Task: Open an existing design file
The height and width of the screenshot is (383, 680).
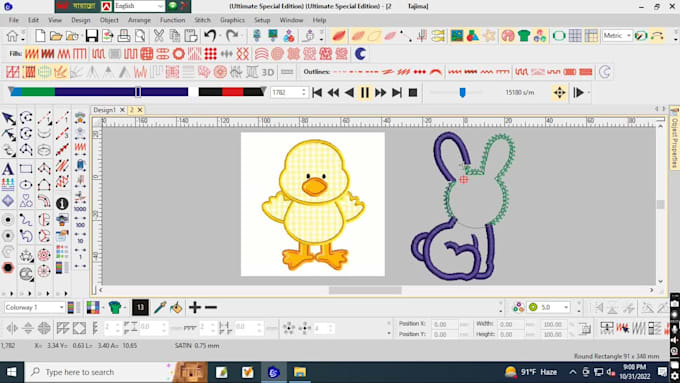Action: click(56, 36)
